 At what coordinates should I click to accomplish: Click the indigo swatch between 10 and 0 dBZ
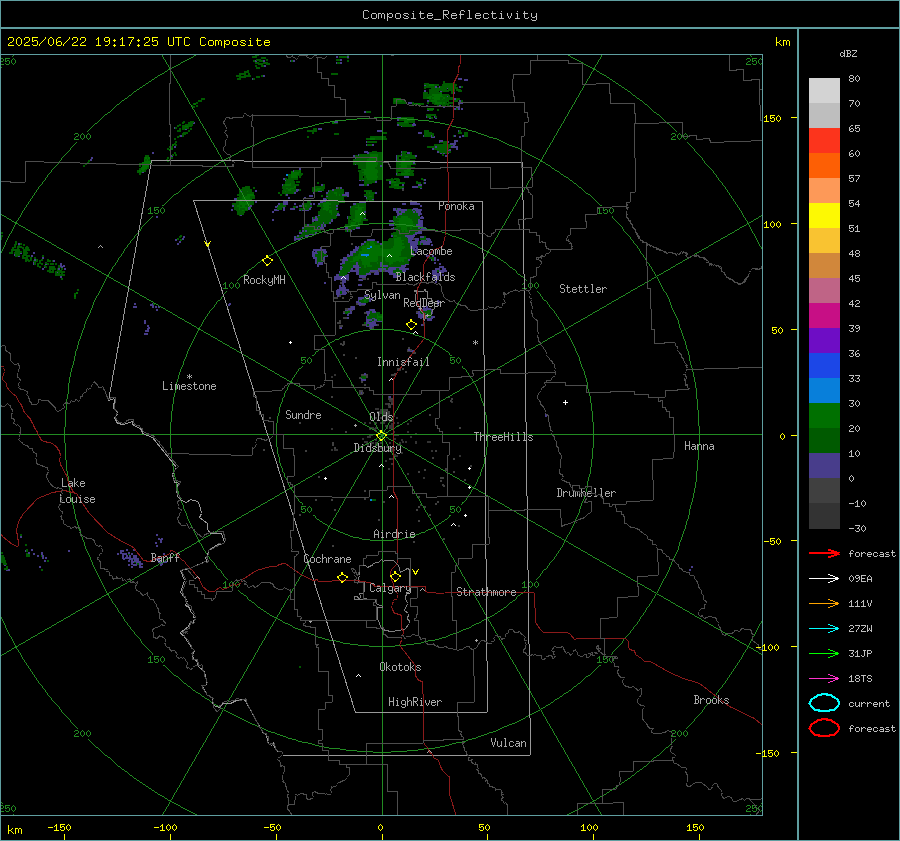[x=824, y=466]
